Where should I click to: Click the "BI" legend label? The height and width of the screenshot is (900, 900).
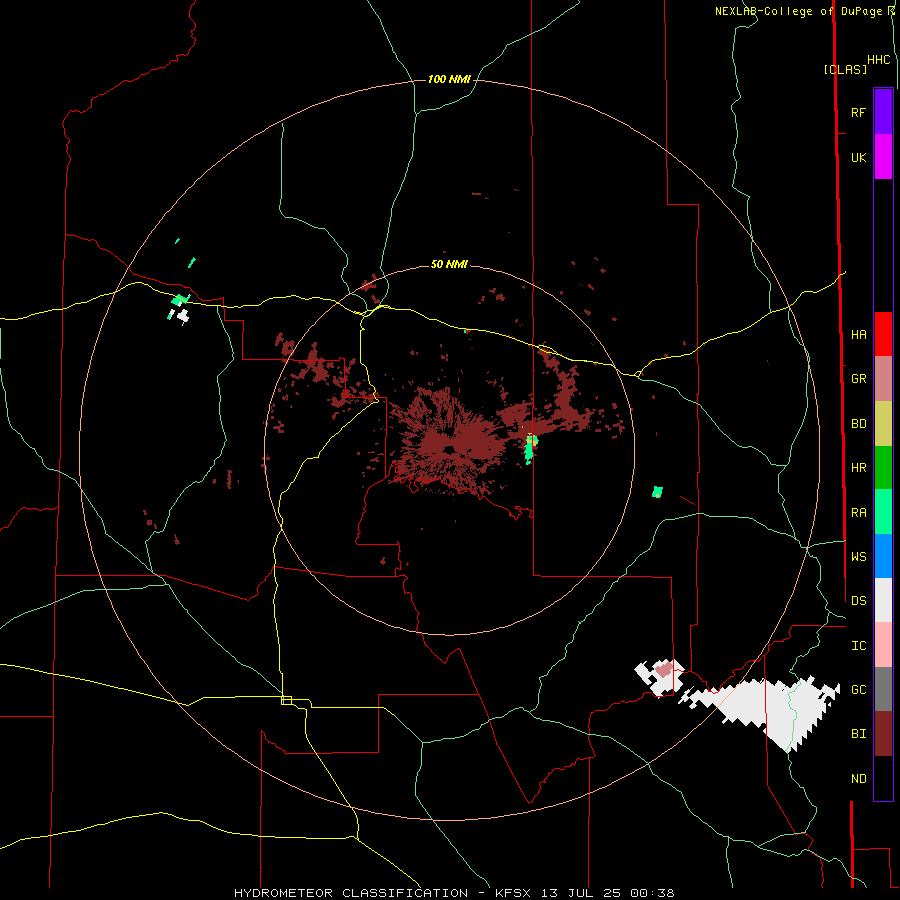tap(858, 734)
